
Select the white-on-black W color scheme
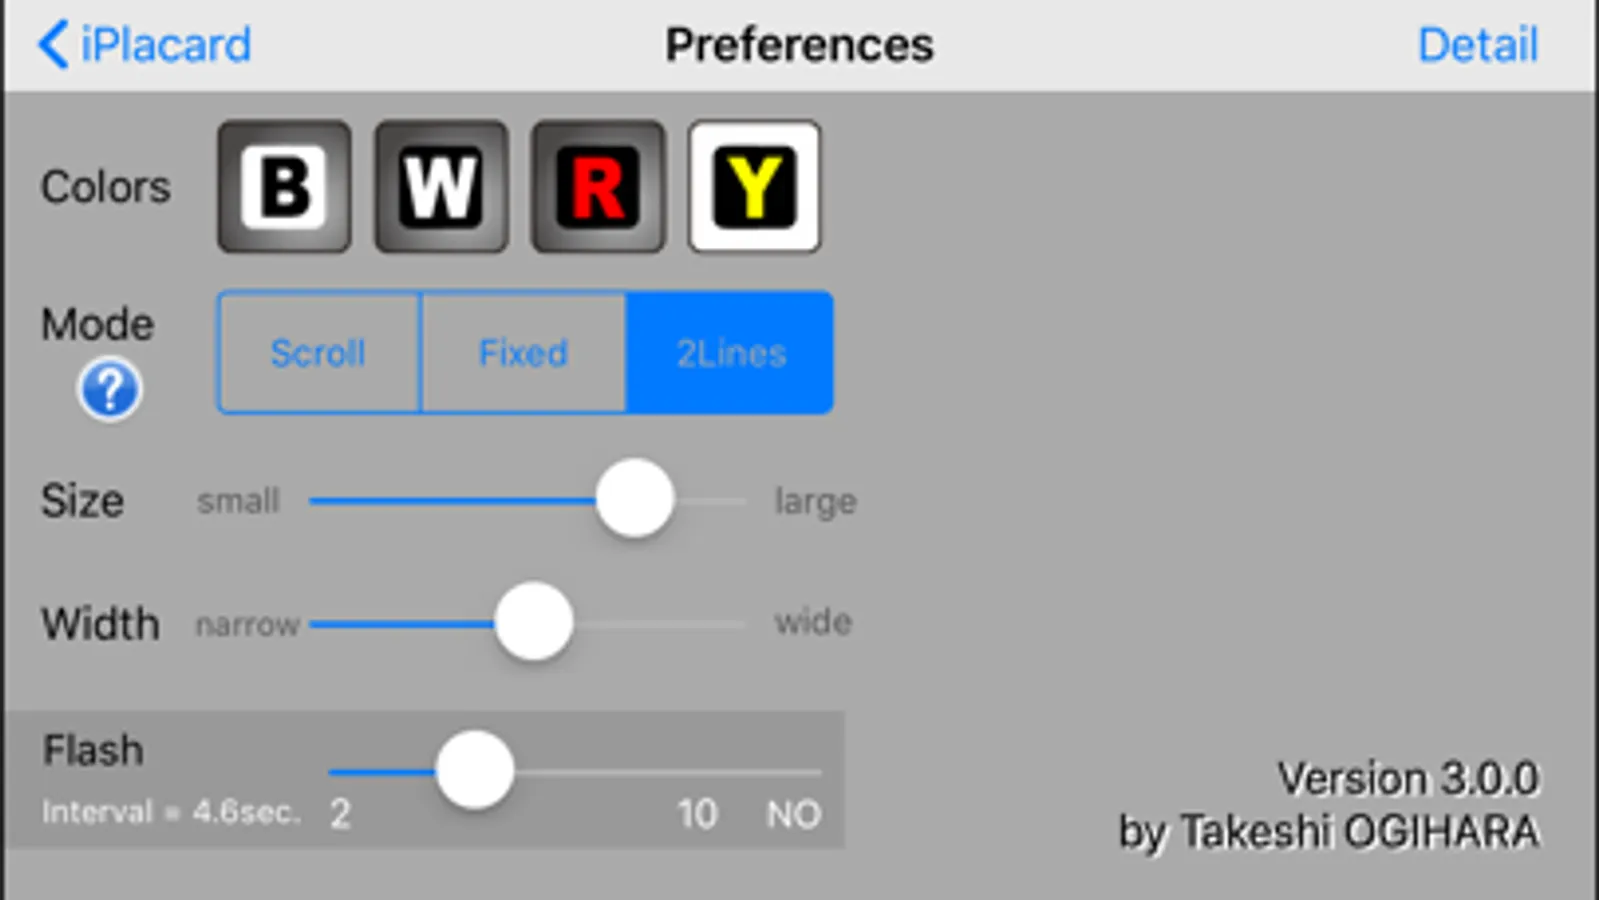pyautogui.click(x=441, y=187)
